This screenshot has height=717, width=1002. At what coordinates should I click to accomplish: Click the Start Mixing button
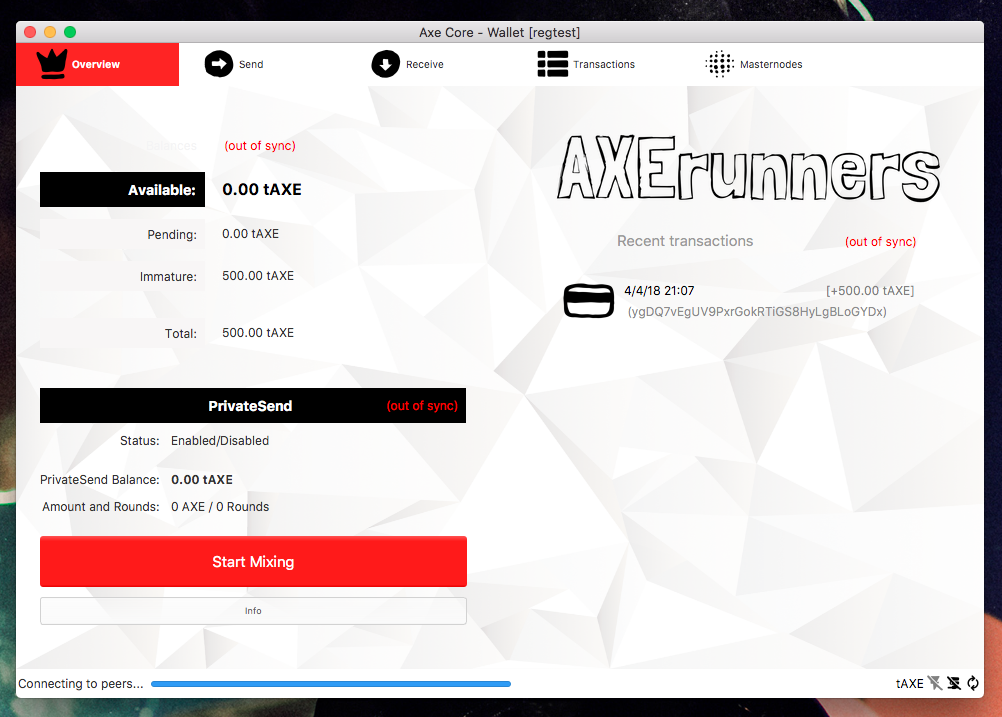point(253,562)
